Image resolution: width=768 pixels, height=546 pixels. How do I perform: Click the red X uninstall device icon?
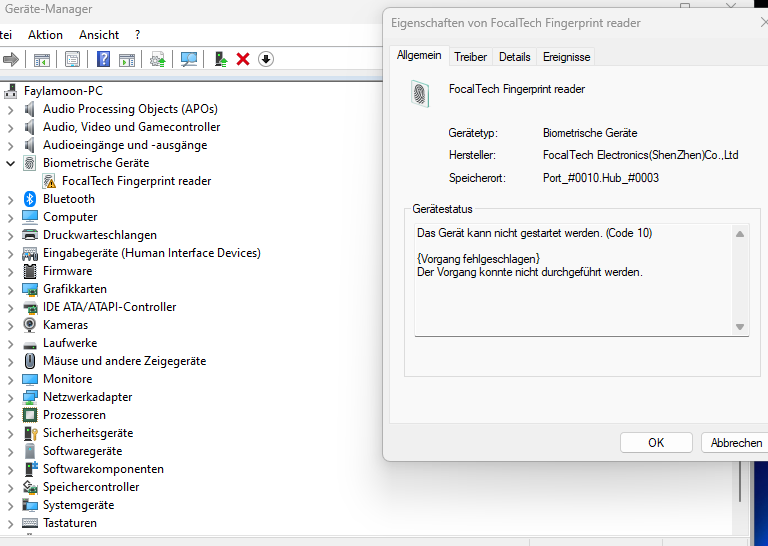(x=243, y=59)
